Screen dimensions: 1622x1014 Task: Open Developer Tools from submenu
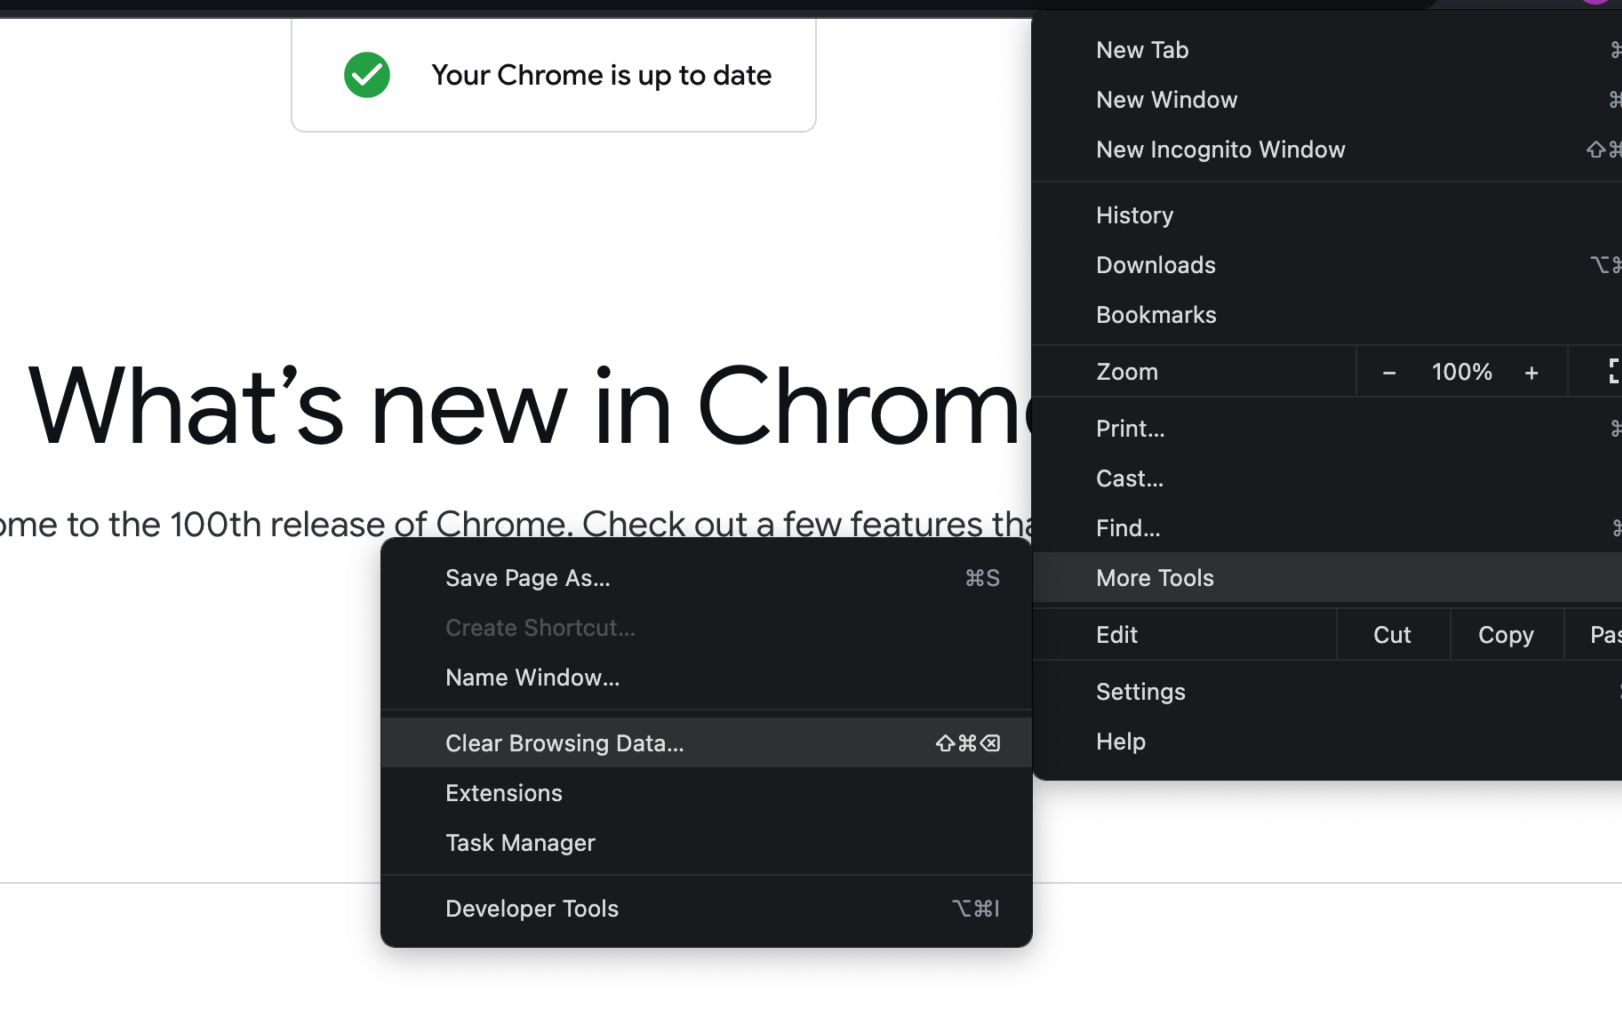pyautogui.click(x=706, y=909)
